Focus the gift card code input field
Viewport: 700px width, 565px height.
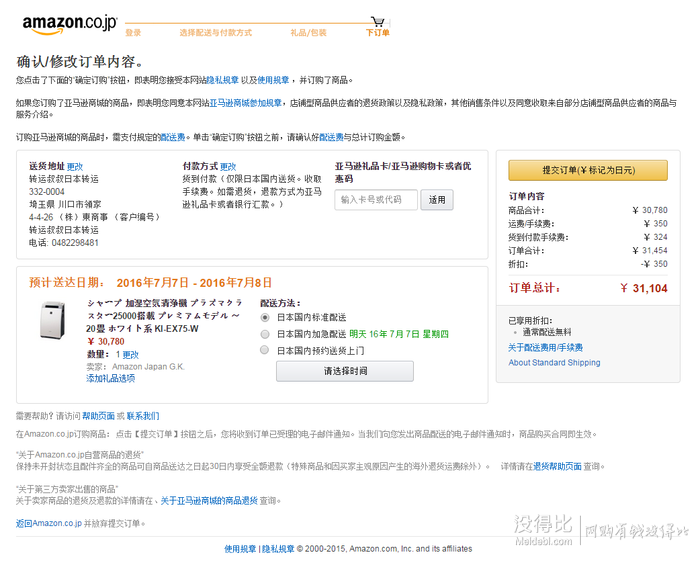coord(376,199)
